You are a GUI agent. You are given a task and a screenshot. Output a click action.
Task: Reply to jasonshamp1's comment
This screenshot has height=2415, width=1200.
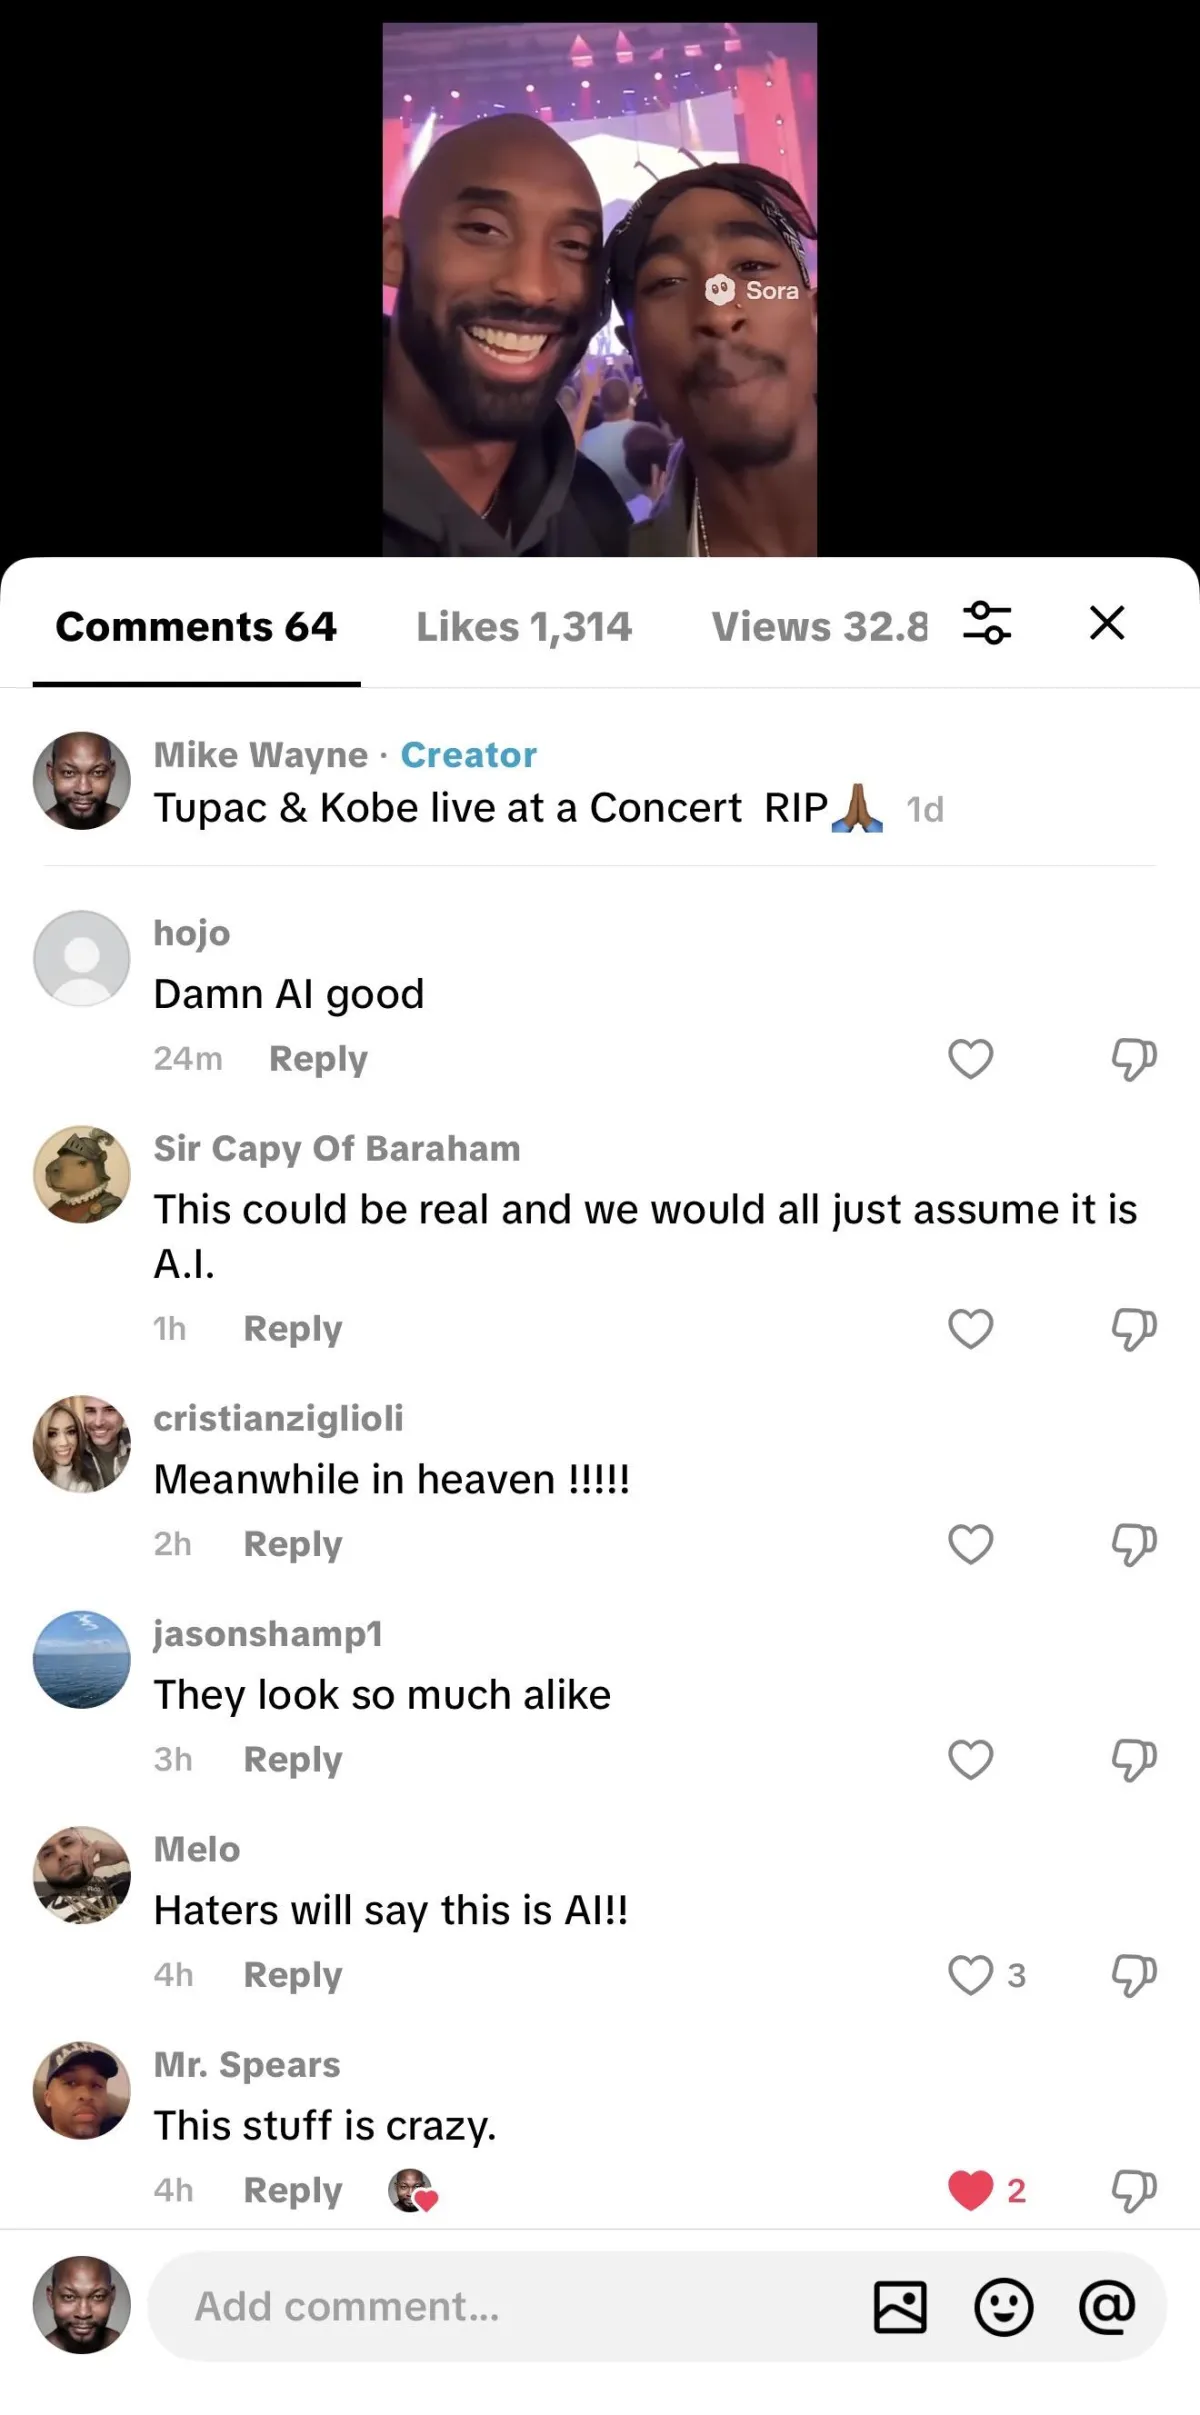293,1759
